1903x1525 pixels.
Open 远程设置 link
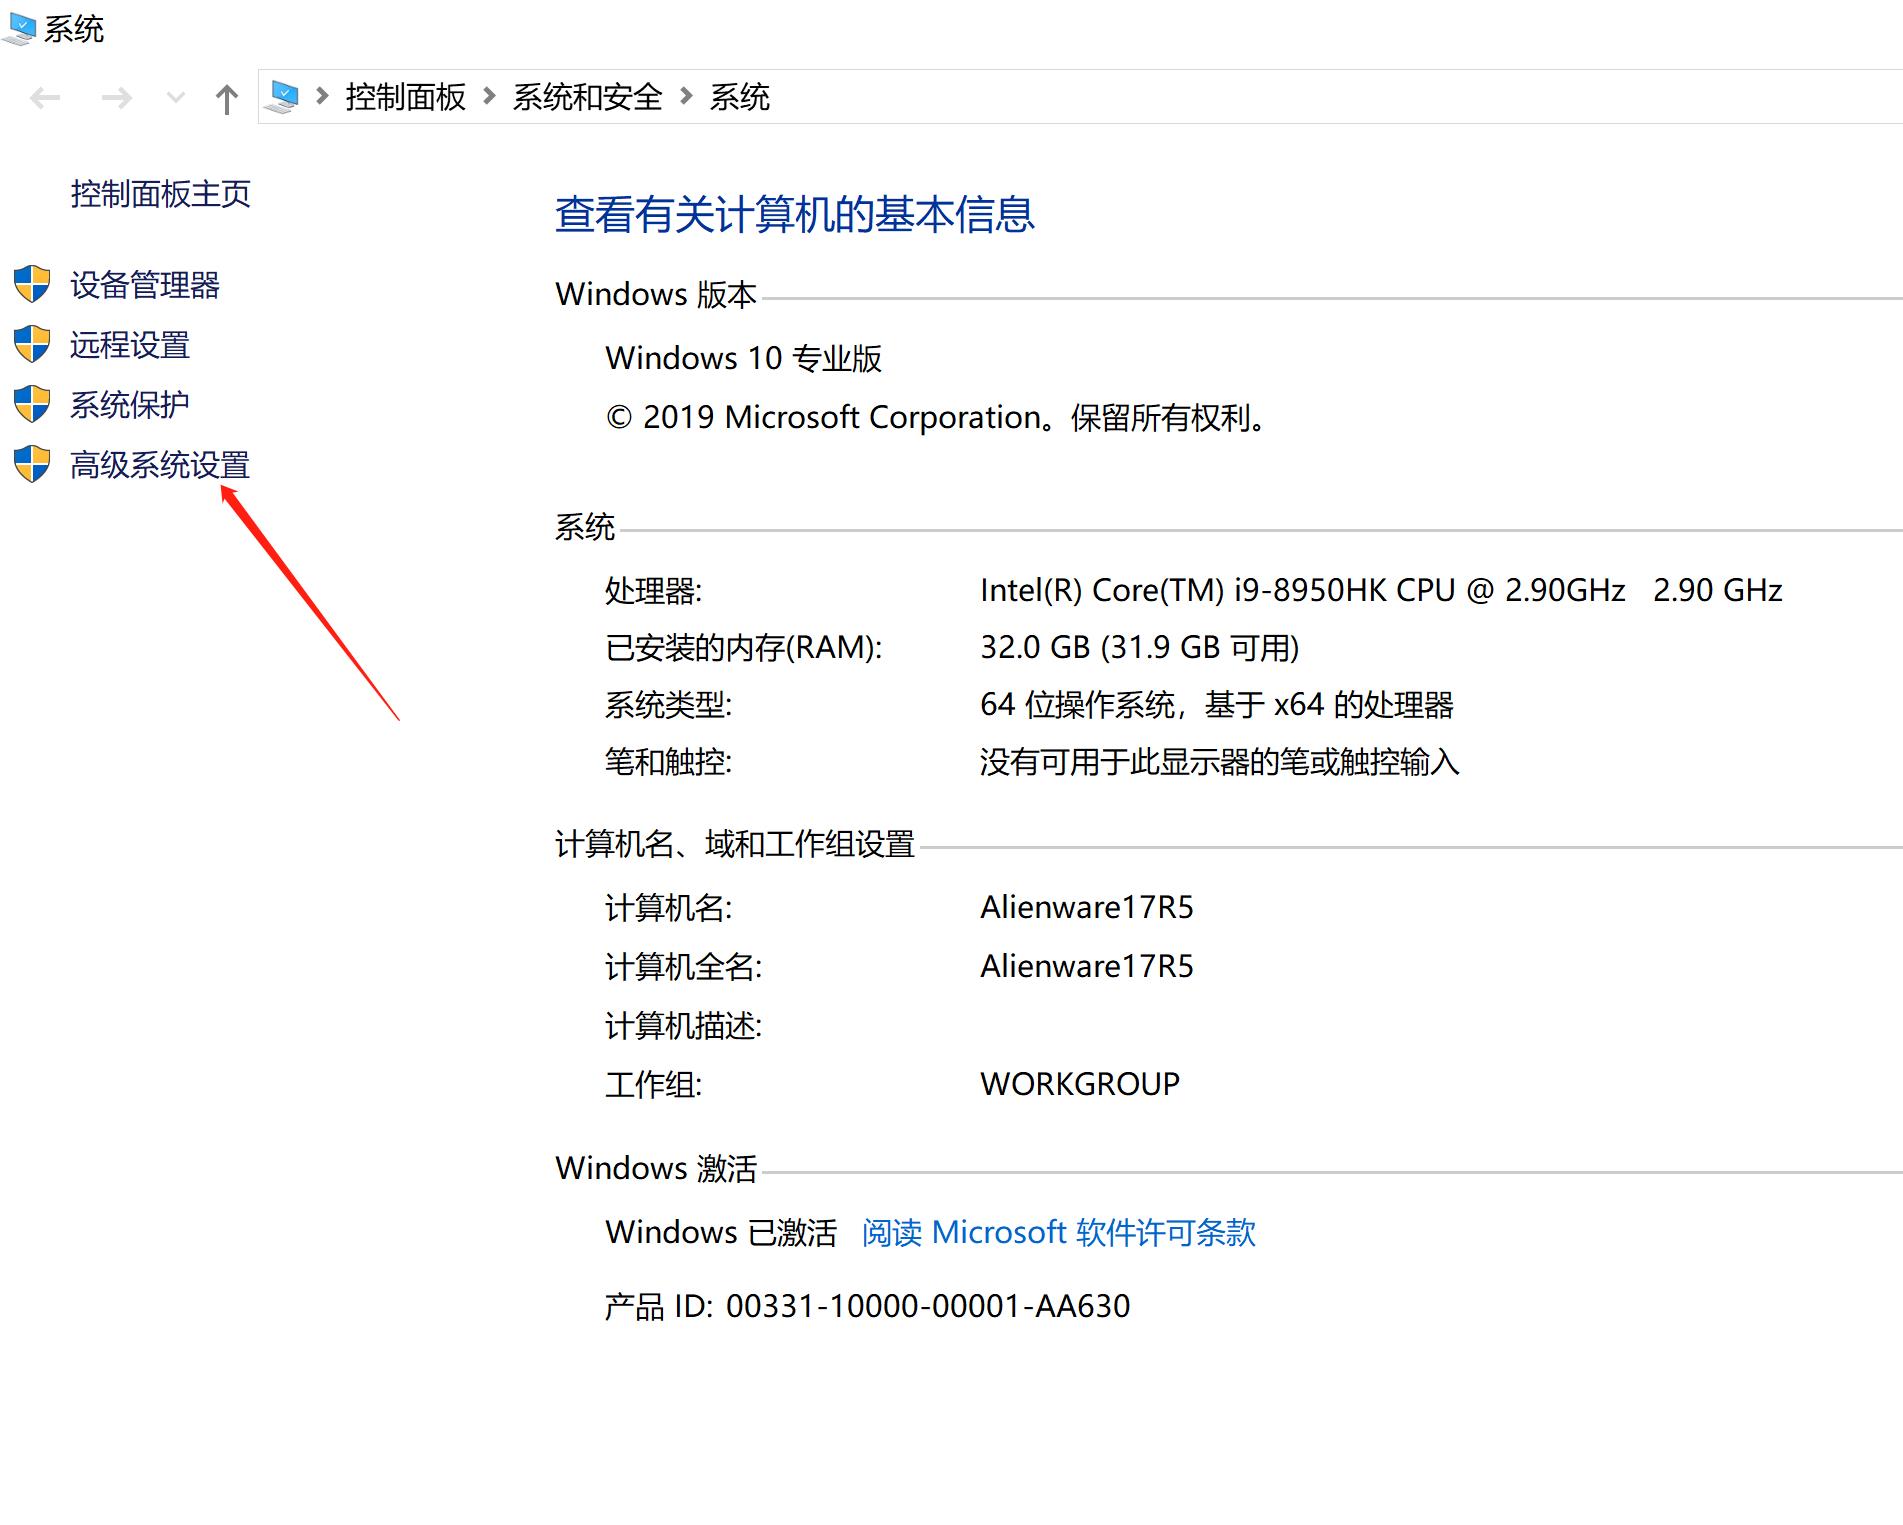130,345
